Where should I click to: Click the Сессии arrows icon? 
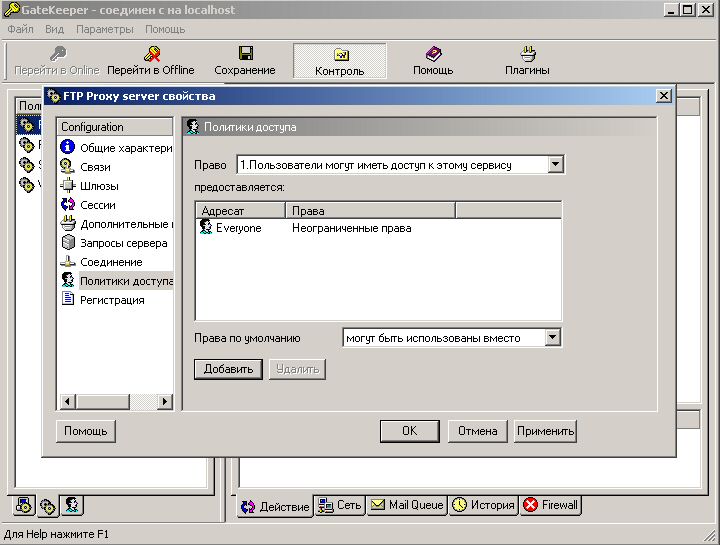click(x=68, y=204)
